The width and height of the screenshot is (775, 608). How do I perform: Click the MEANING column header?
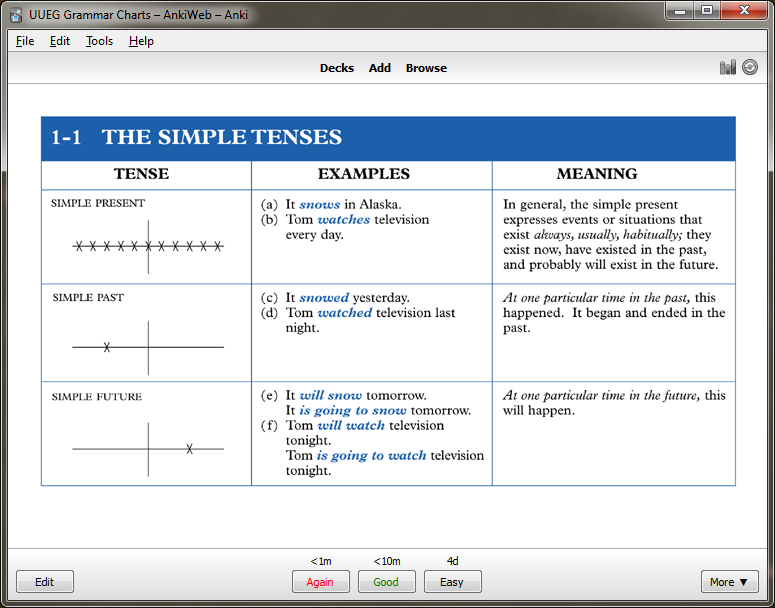(x=597, y=174)
